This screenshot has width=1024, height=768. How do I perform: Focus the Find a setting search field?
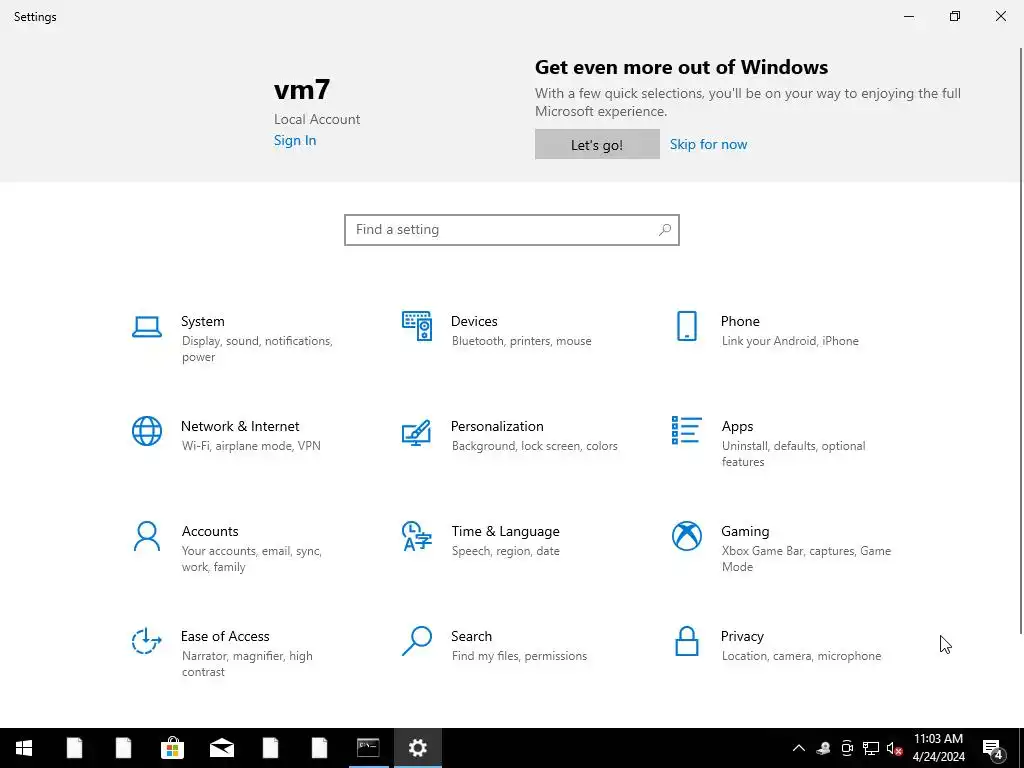pos(511,230)
